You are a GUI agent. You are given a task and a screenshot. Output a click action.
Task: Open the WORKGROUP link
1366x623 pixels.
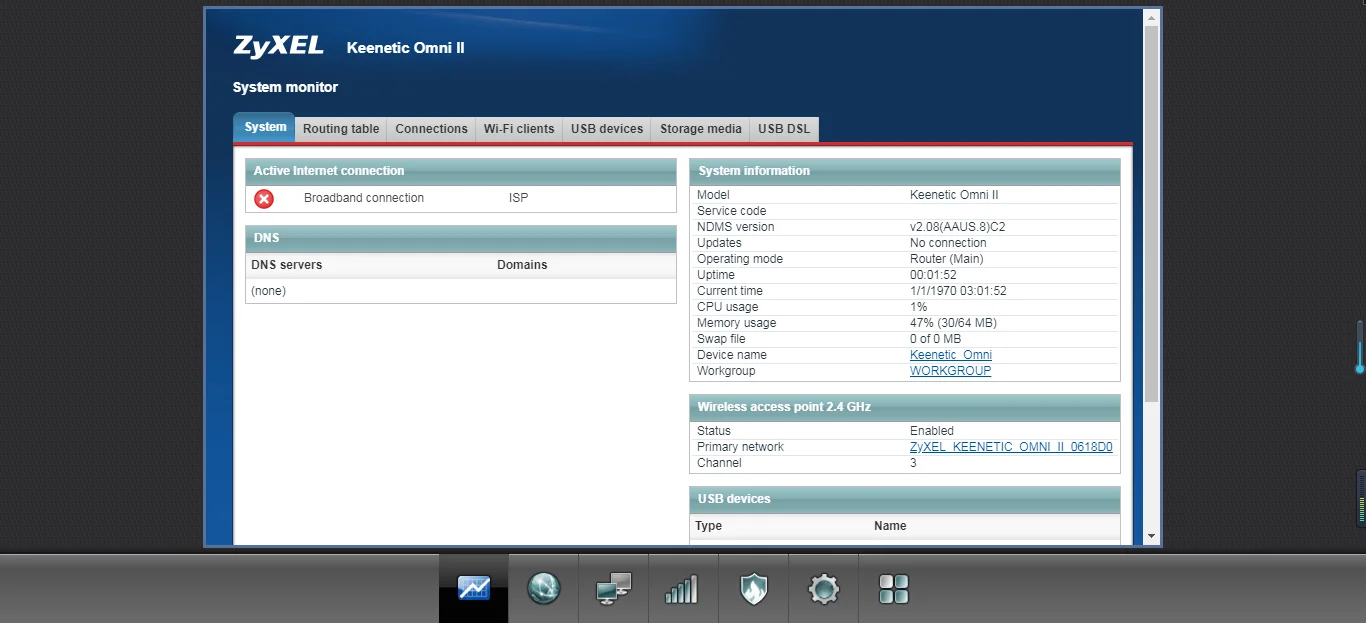coord(951,371)
